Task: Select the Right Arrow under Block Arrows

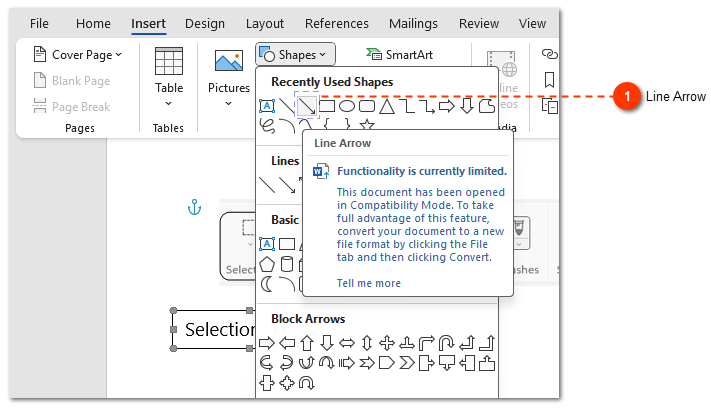Action: tap(267, 343)
